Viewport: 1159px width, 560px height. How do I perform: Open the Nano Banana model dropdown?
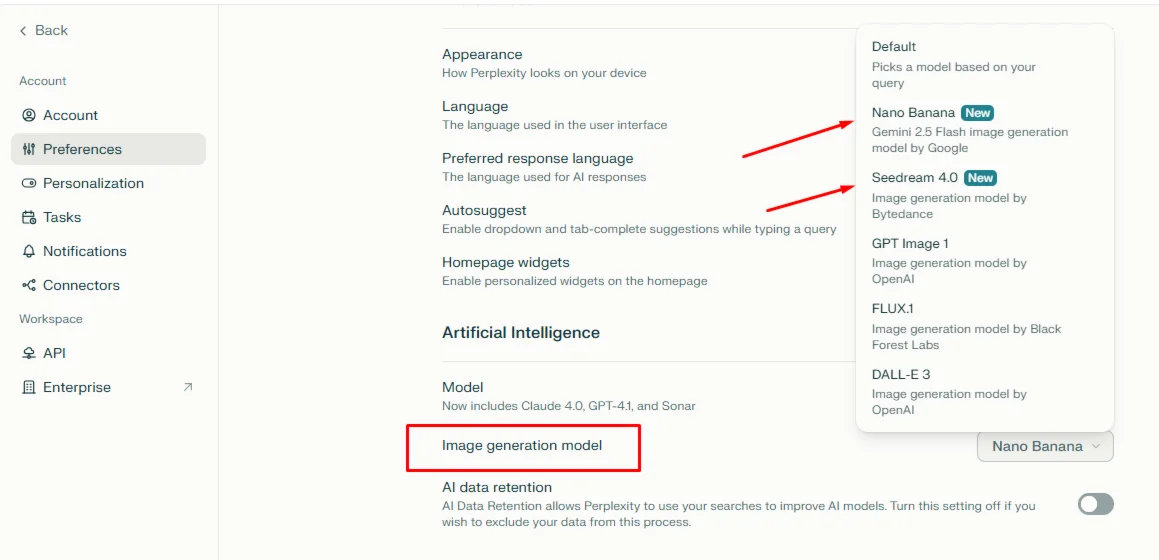click(x=1045, y=446)
